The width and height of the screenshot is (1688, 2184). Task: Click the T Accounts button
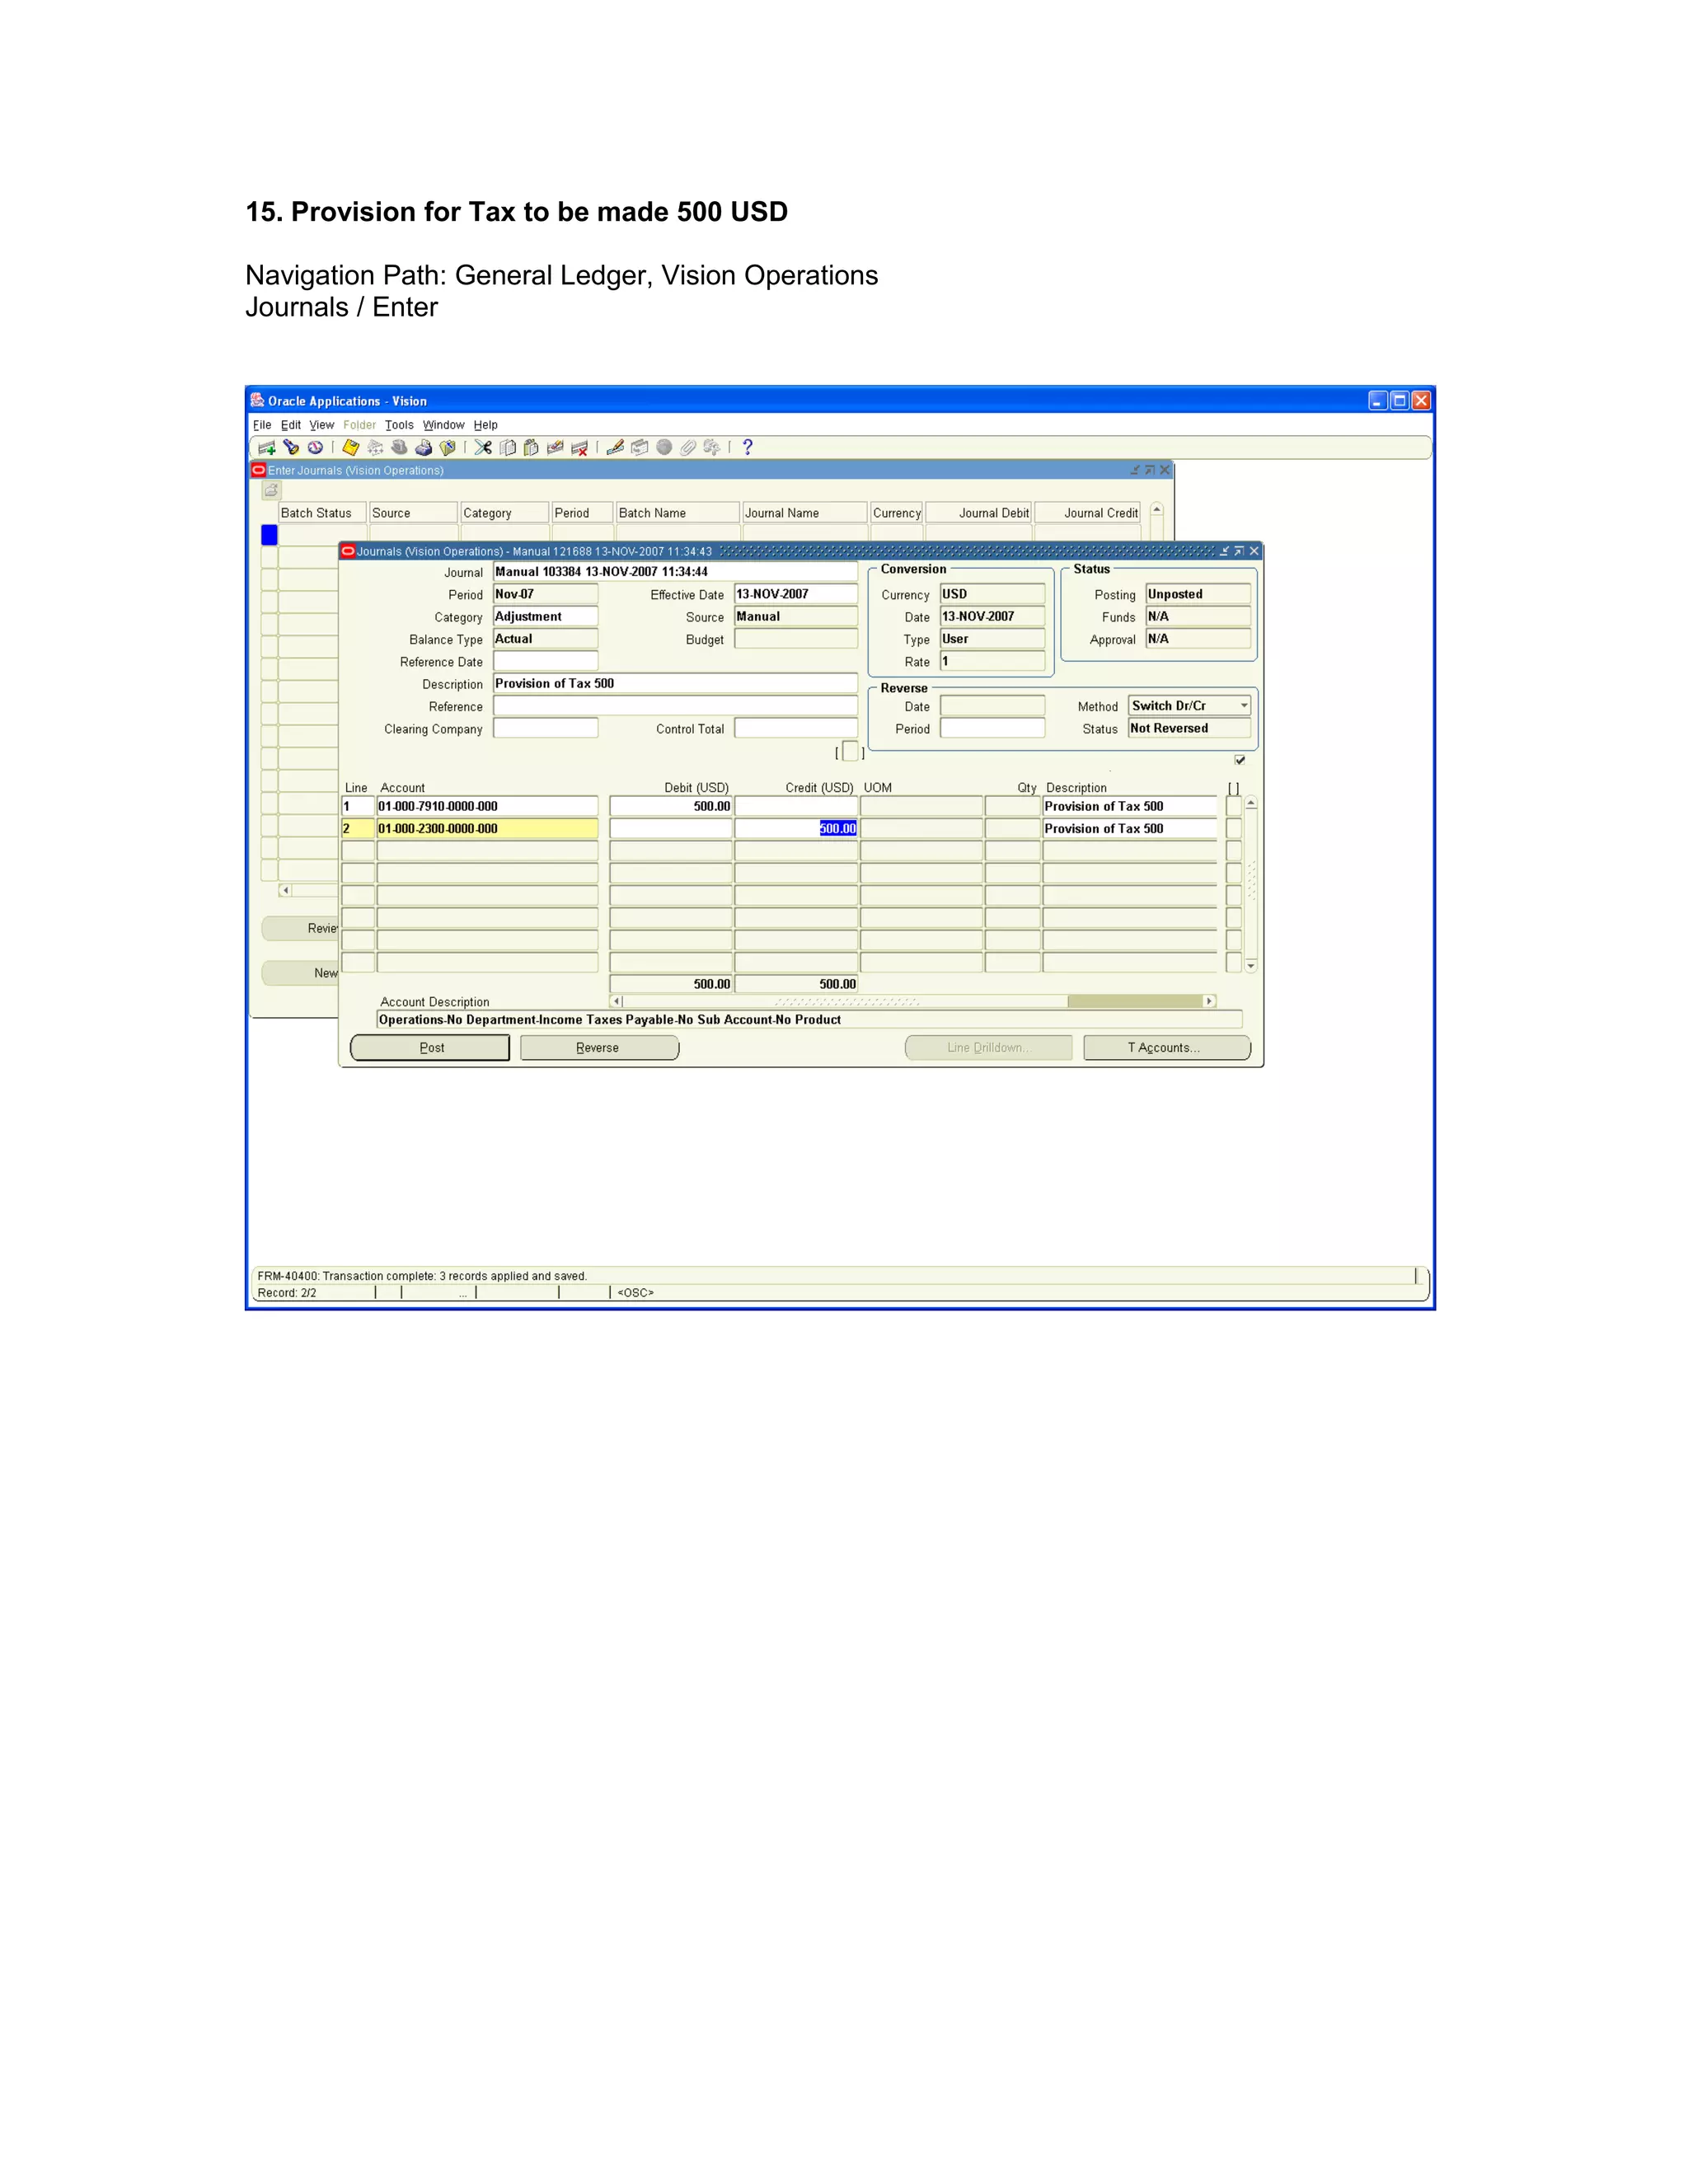[x=1166, y=1048]
